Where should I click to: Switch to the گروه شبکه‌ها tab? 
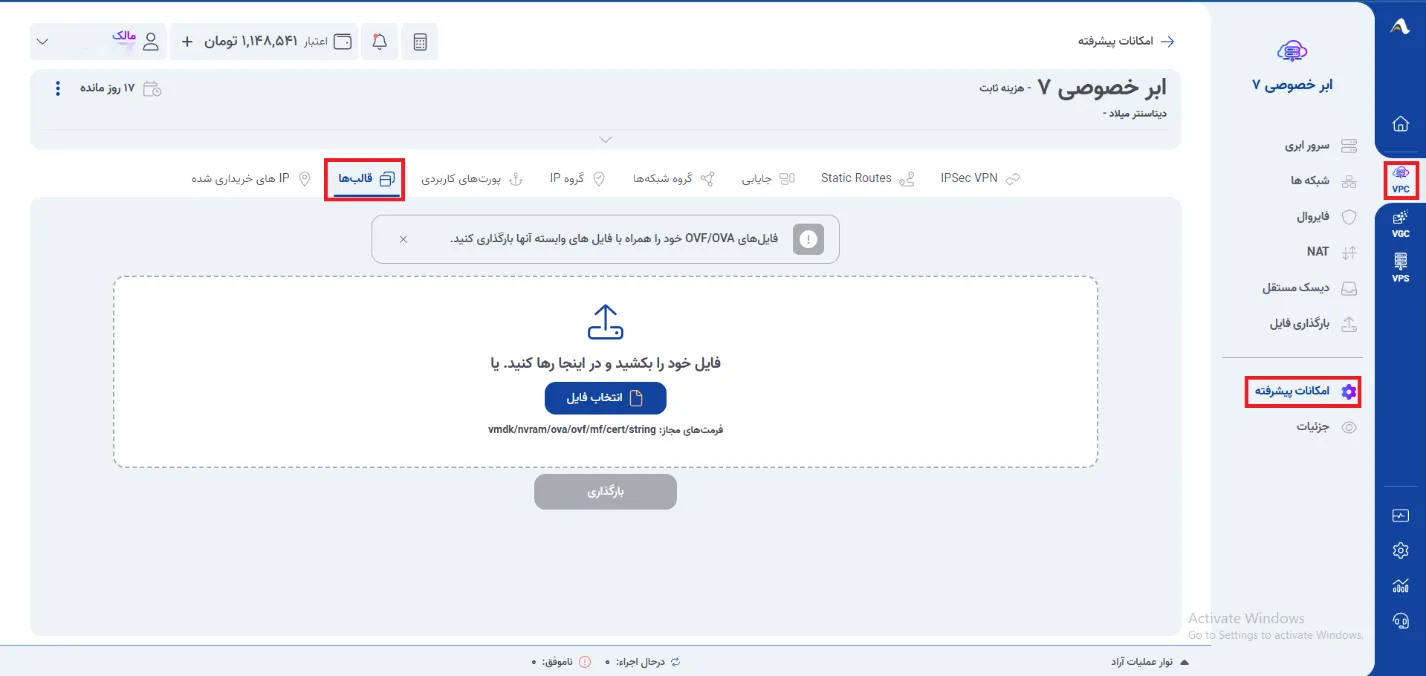pyautogui.click(x=674, y=178)
